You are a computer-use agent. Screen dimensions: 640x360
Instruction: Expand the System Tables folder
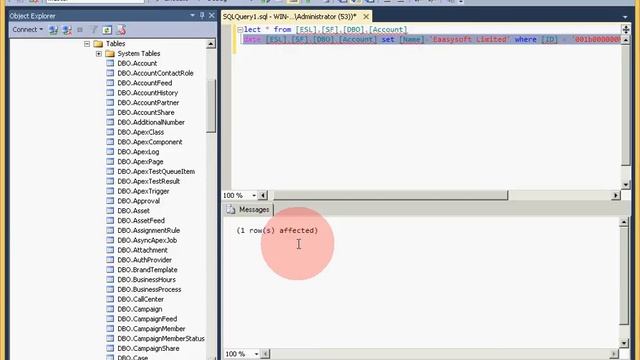click(x=99, y=53)
